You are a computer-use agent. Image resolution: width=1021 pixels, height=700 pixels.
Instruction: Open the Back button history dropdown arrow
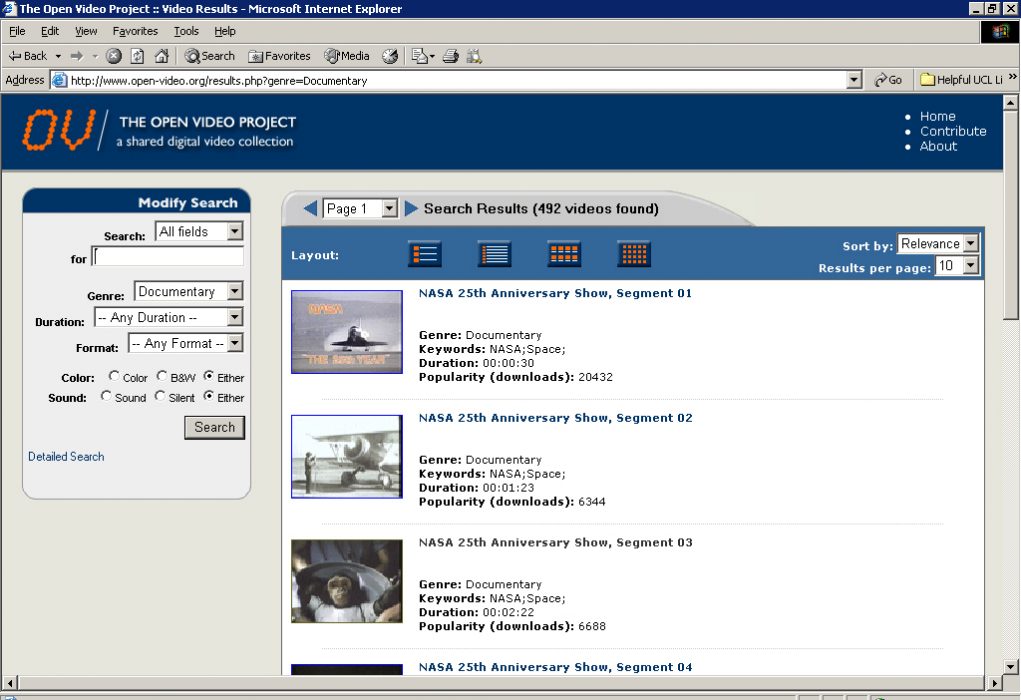58,57
